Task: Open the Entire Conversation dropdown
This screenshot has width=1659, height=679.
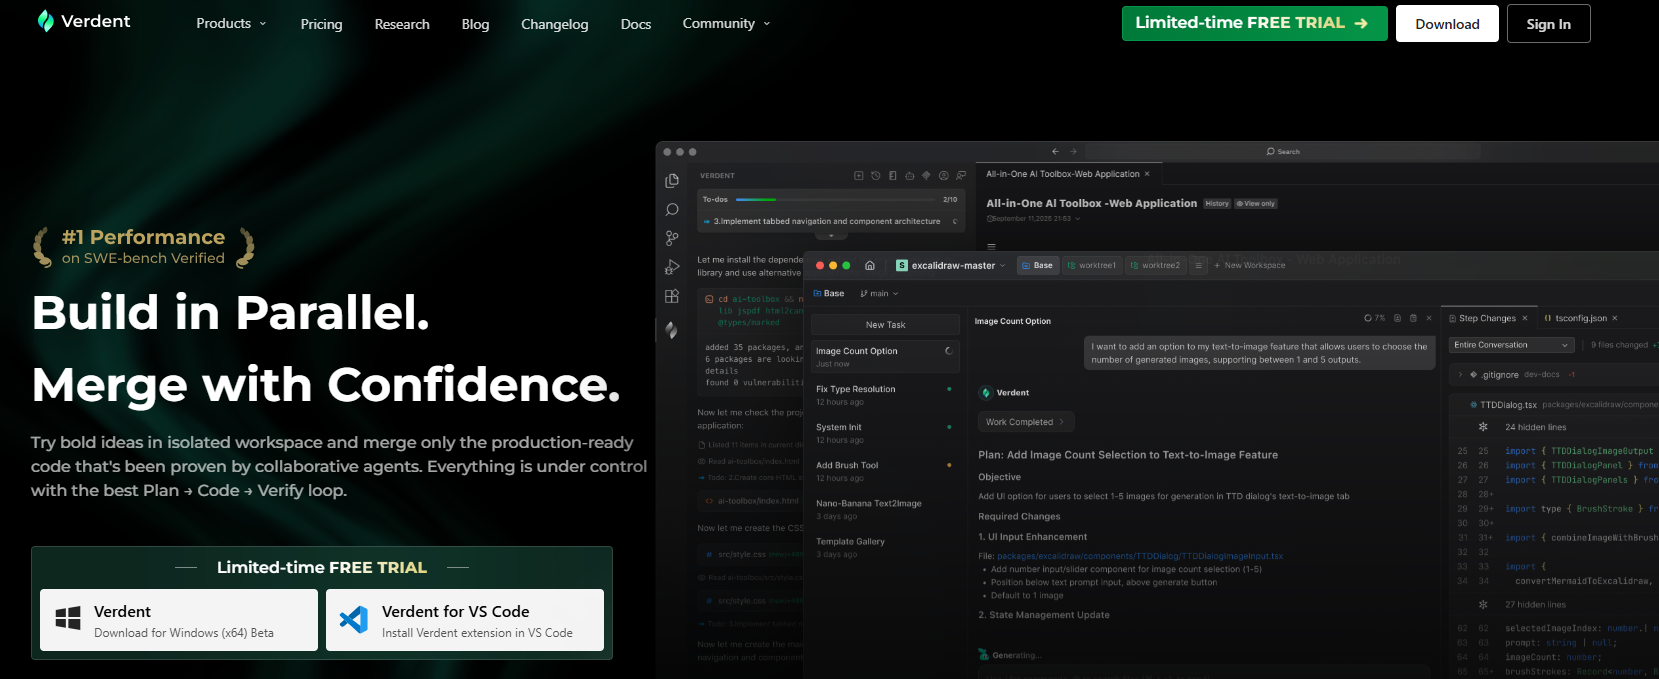Action: tap(1511, 345)
